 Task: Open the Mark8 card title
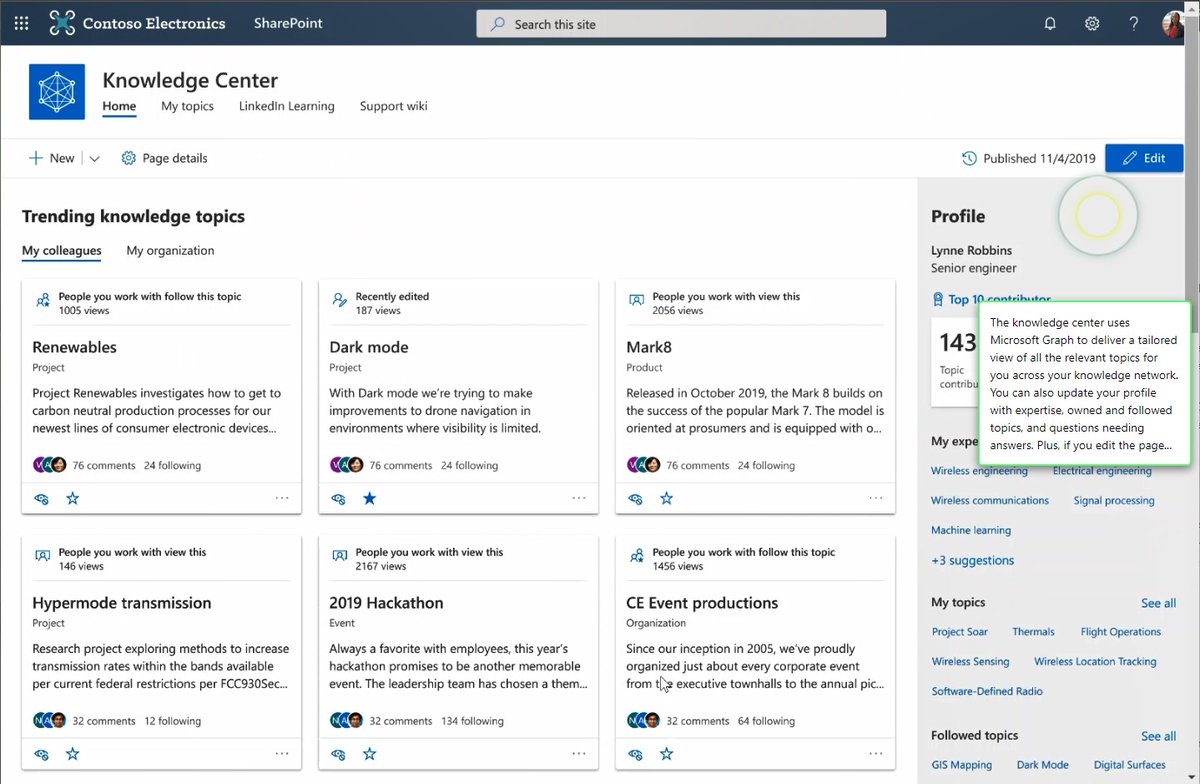(651, 347)
